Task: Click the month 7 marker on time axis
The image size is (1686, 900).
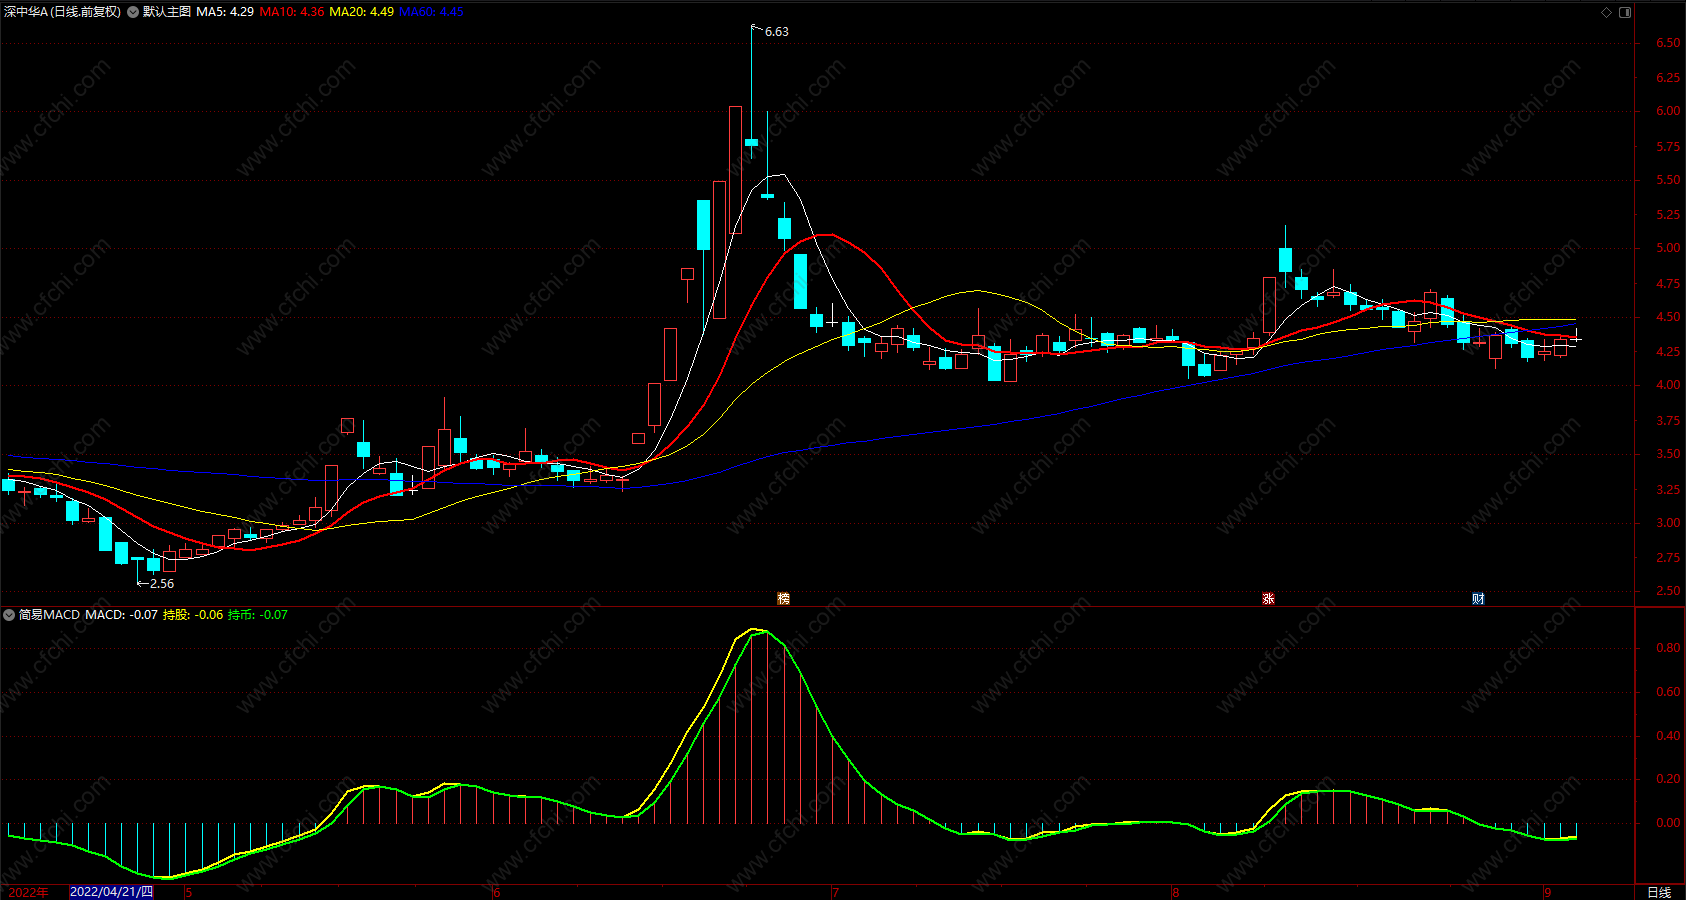Action: [835, 892]
